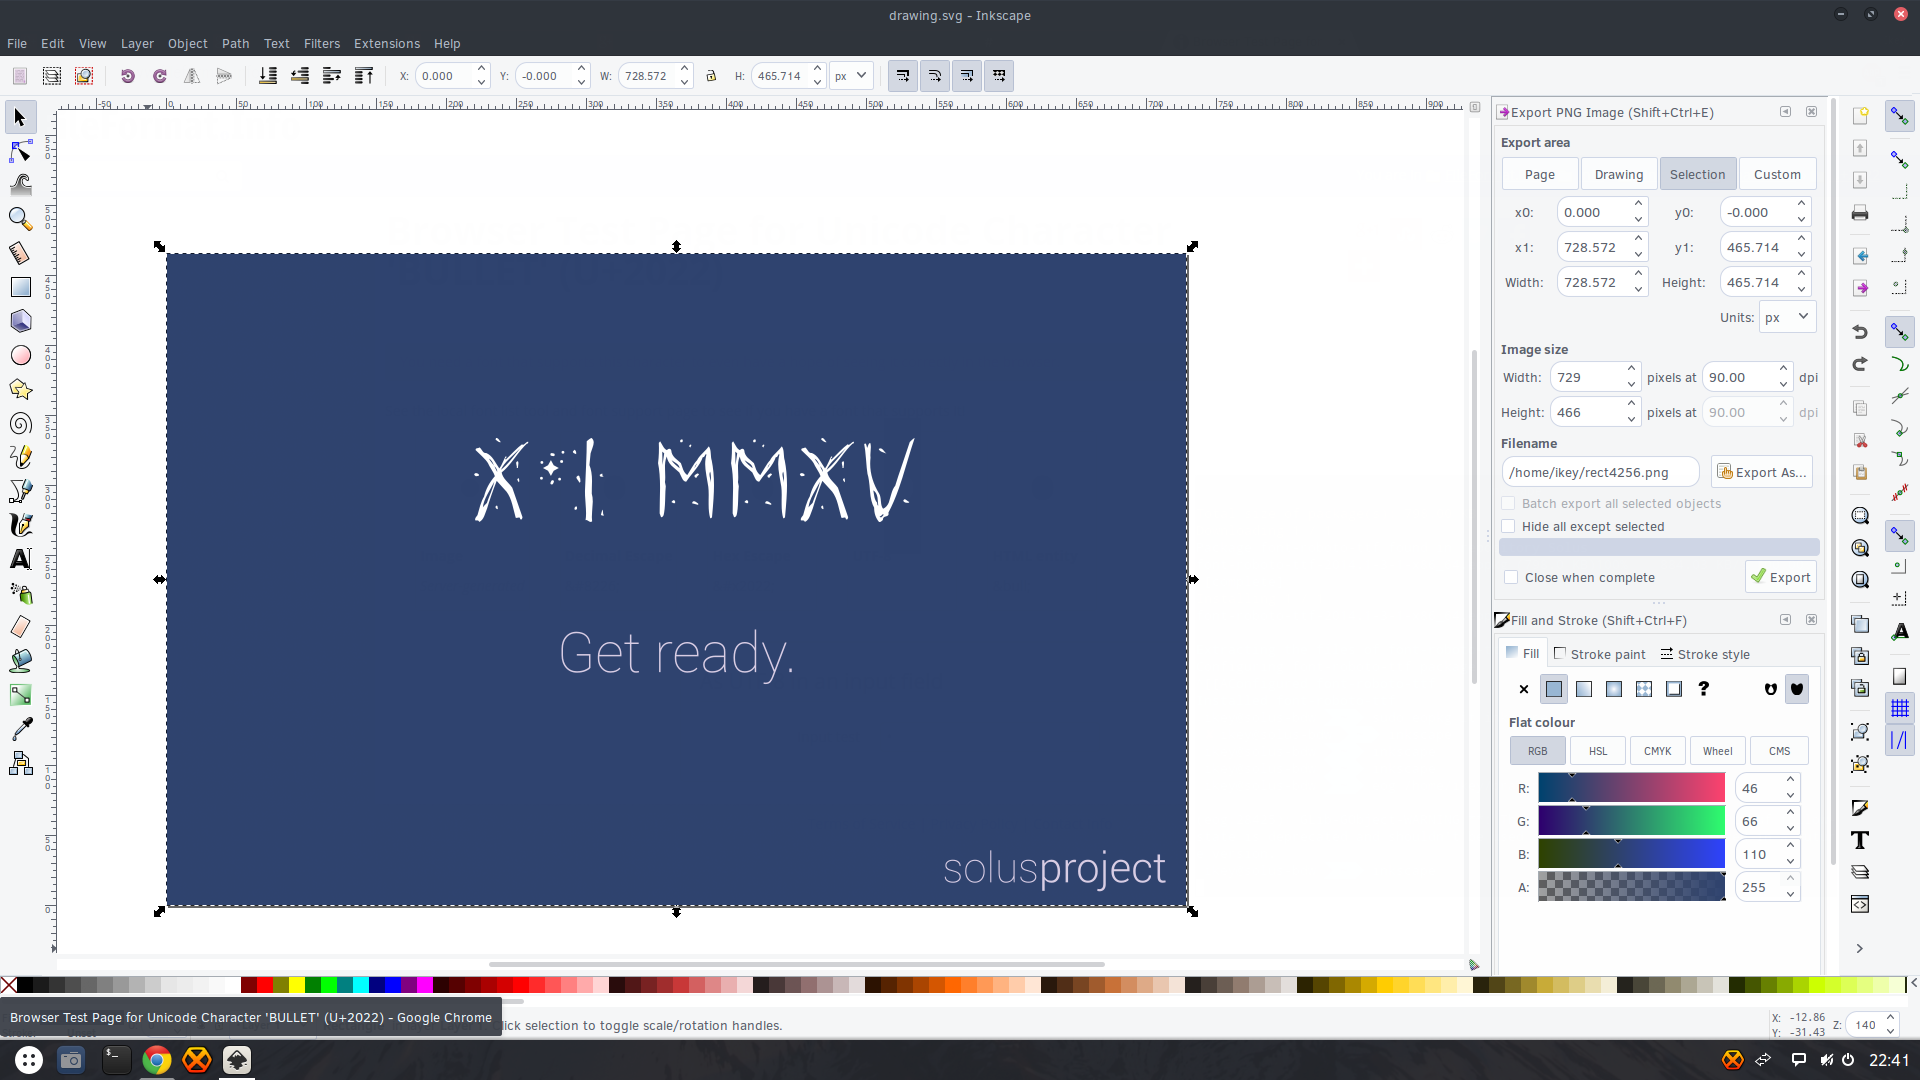This screenshot has height=1080, width=1920.
Task: Select the Pencil freehand tool
Action: (20, 457)
